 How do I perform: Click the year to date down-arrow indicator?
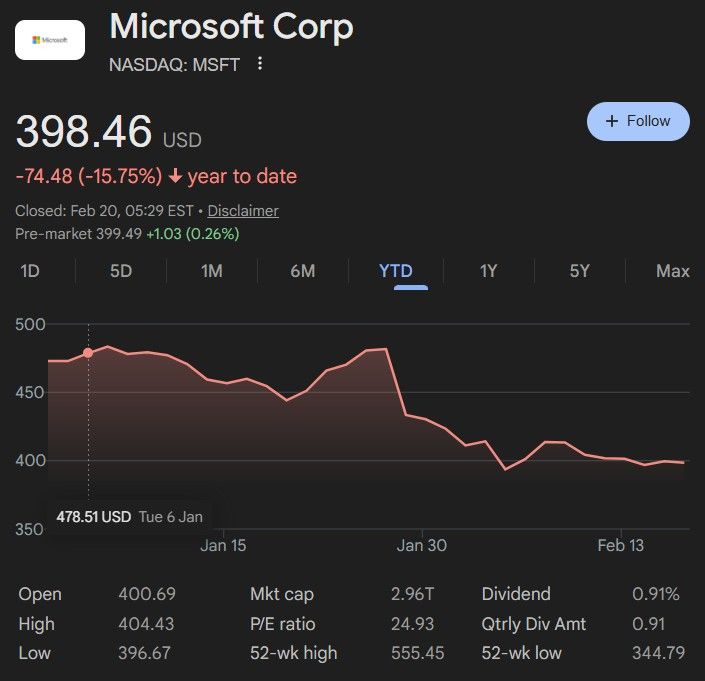[175, 177]
